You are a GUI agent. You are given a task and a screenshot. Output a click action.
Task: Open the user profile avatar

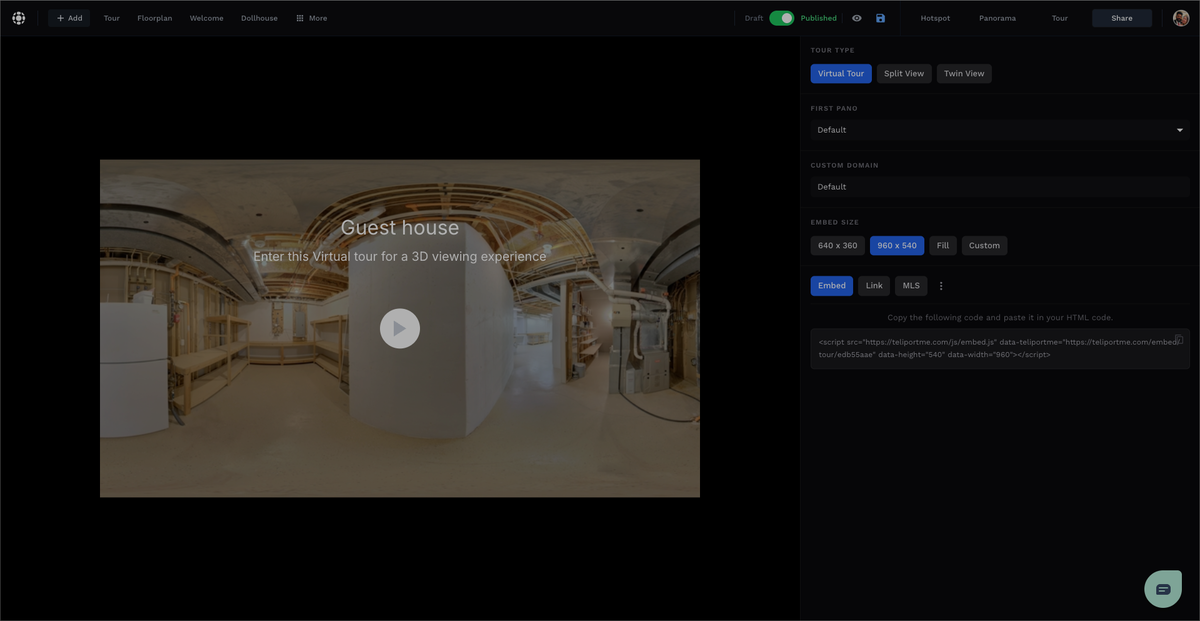[1181, 18]
